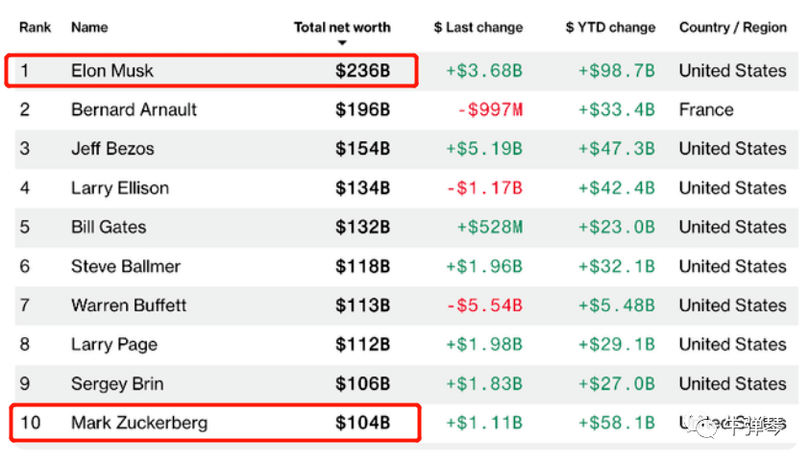
Task: Click the Country / Region header
Action: point(732,27)
